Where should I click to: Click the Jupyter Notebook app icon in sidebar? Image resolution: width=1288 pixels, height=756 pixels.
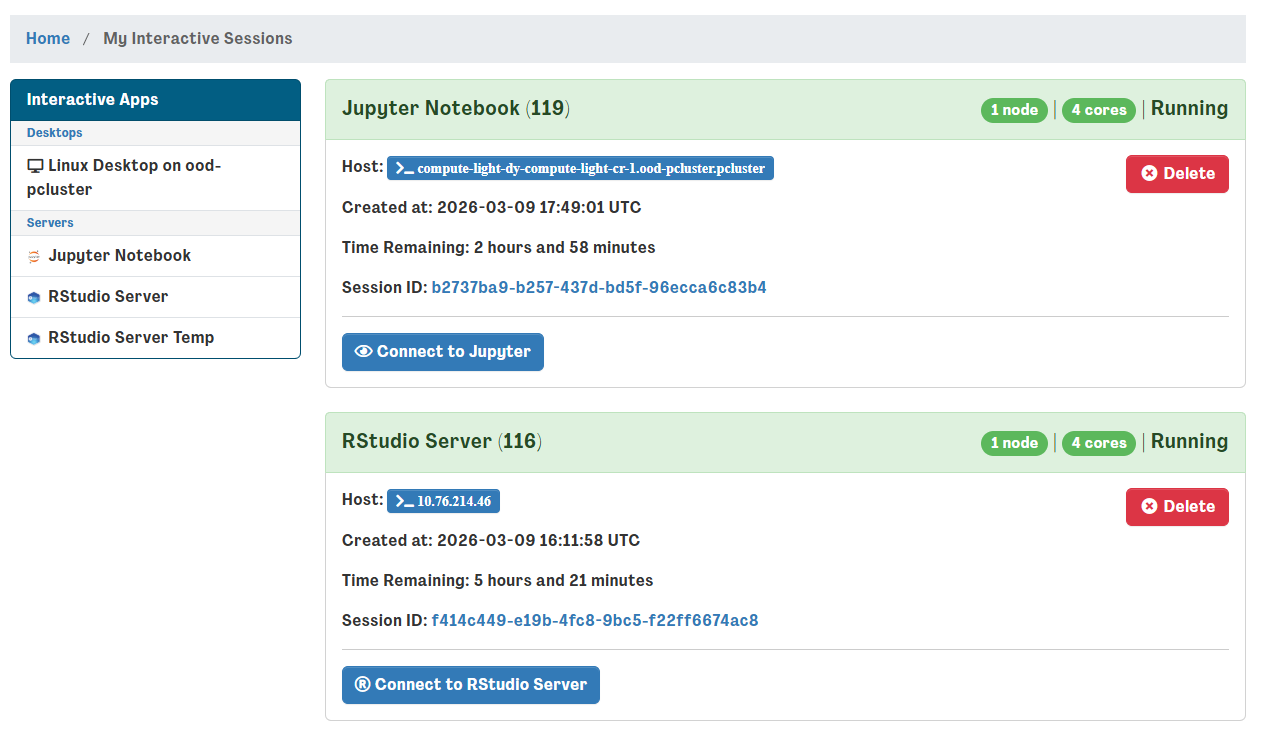pyautogui.click(x=34, y=256)
